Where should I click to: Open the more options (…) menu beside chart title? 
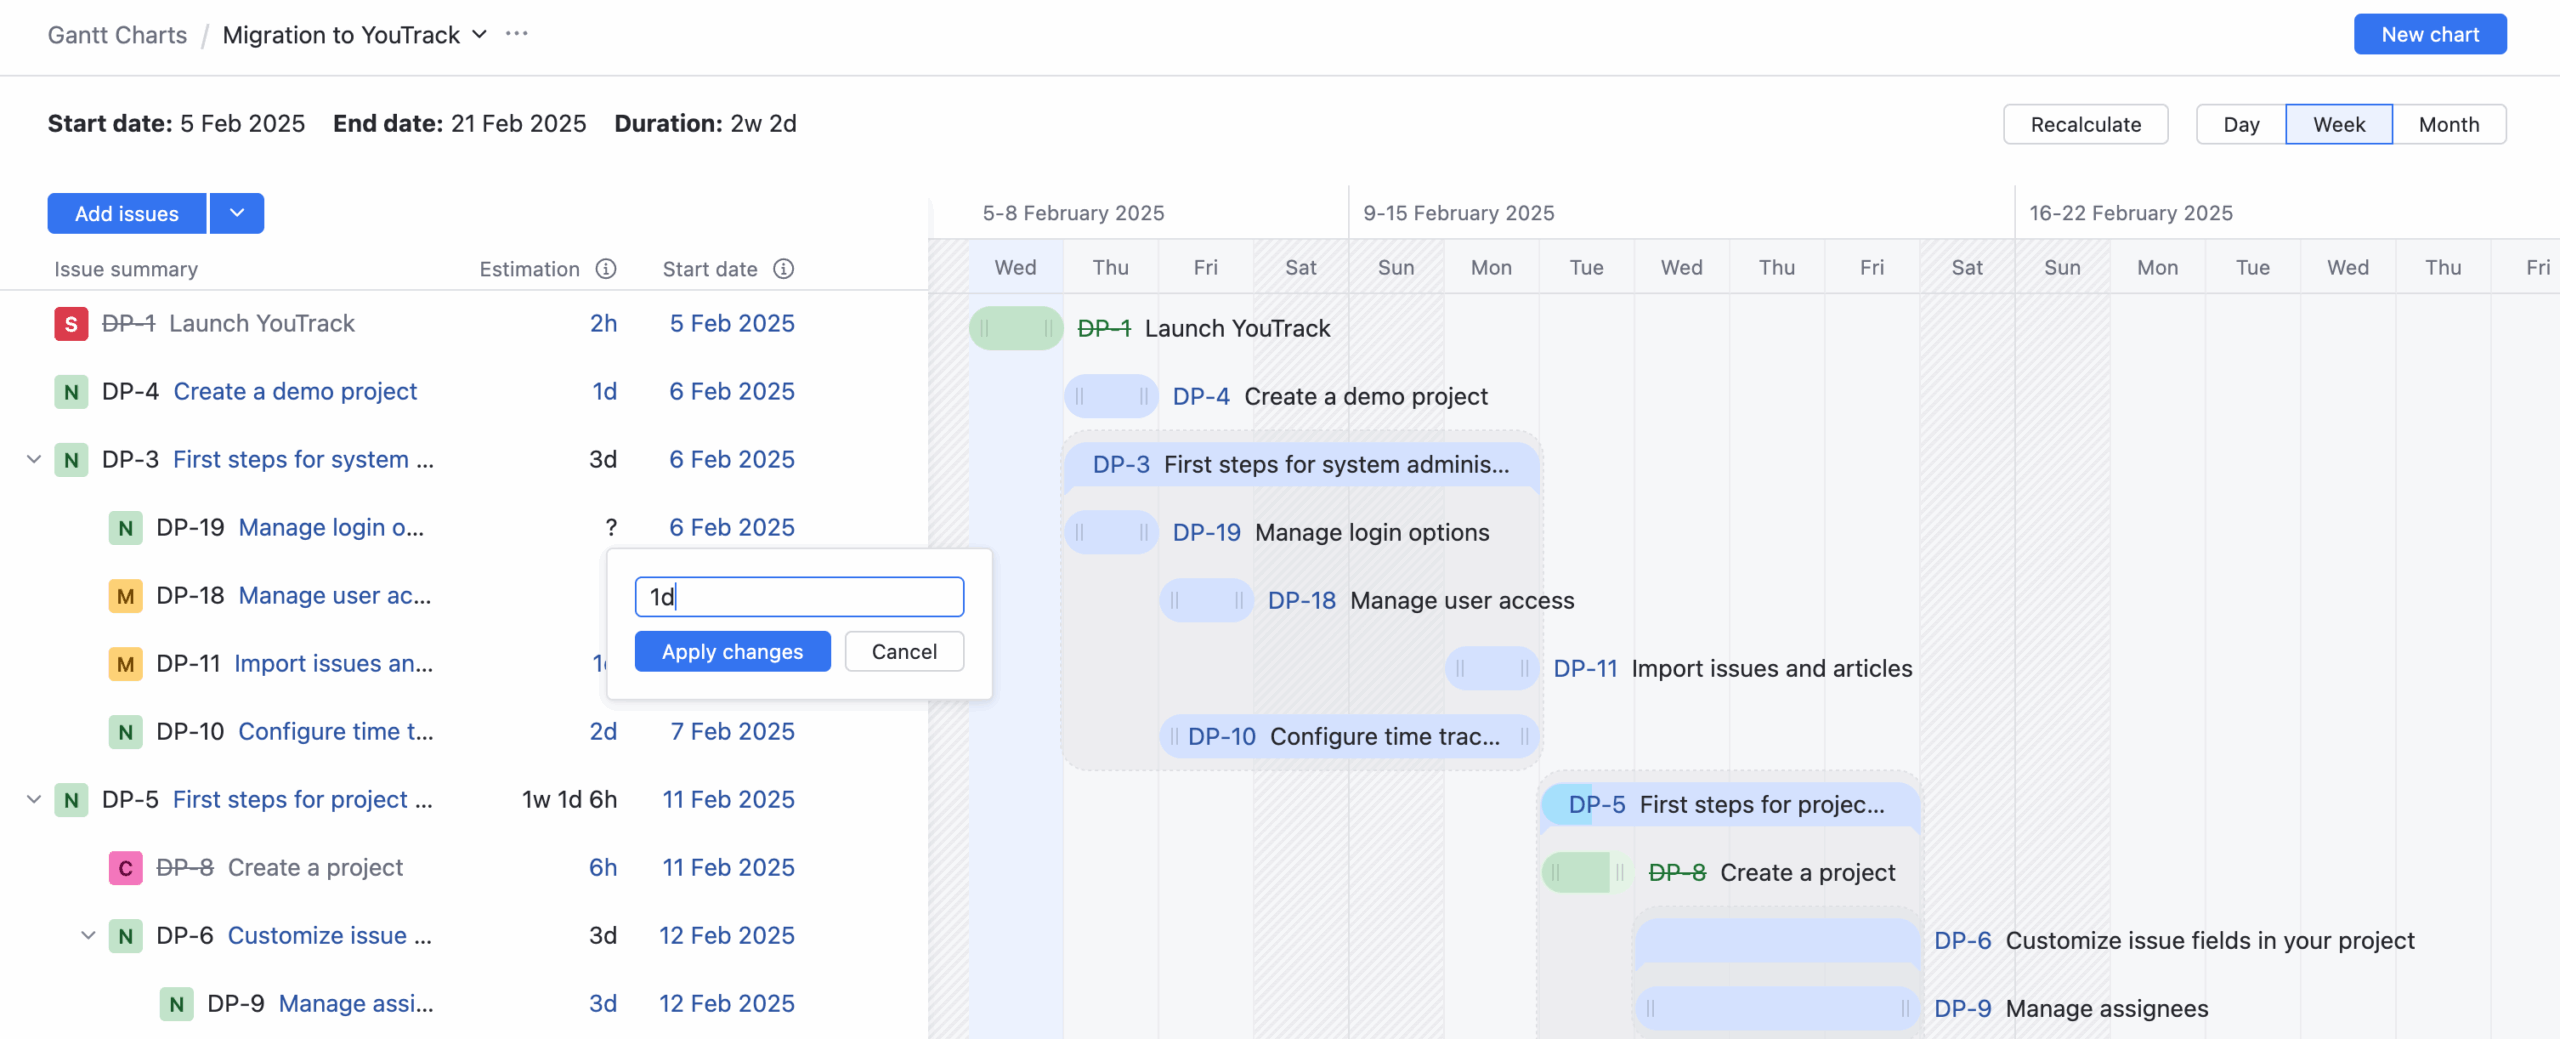click(516, 33)
